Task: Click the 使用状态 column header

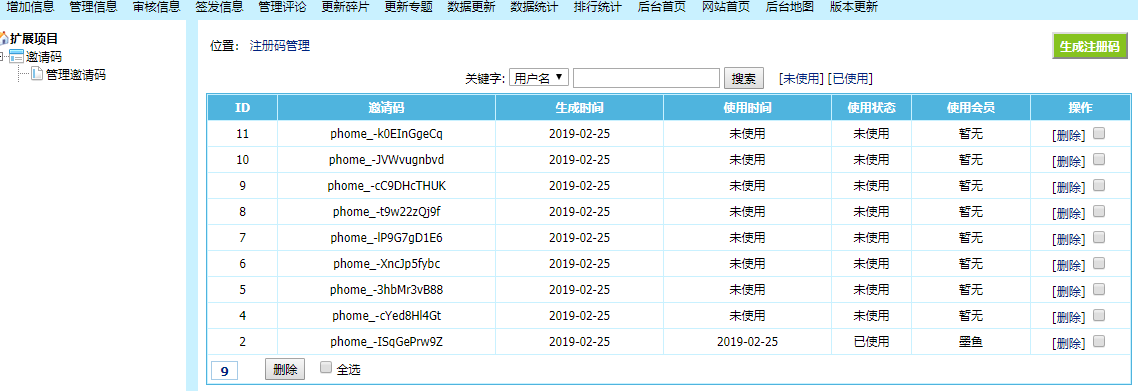Action: pos(872,107)
